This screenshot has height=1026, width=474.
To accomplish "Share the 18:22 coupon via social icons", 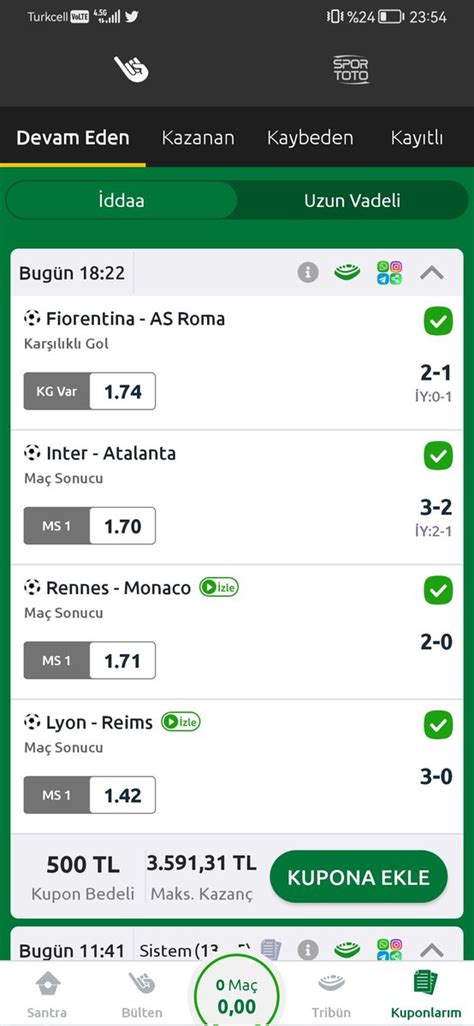I will click(390, 272).
